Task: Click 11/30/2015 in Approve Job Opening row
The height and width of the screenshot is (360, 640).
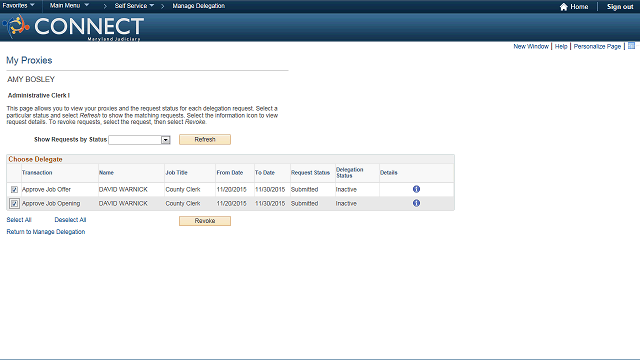Action: click(270, 203)
